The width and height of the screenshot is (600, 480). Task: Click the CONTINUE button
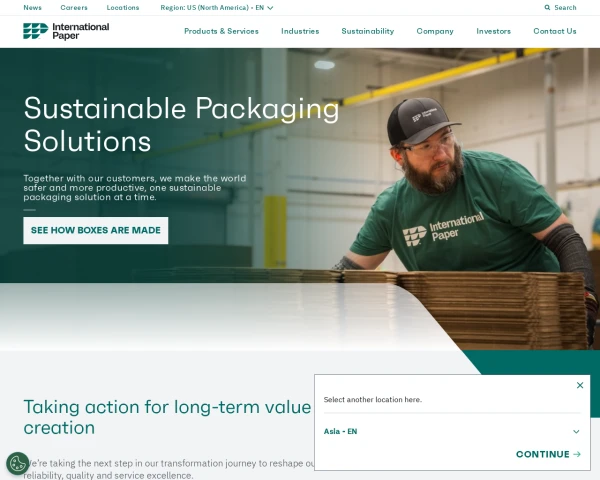click(548, 454)
